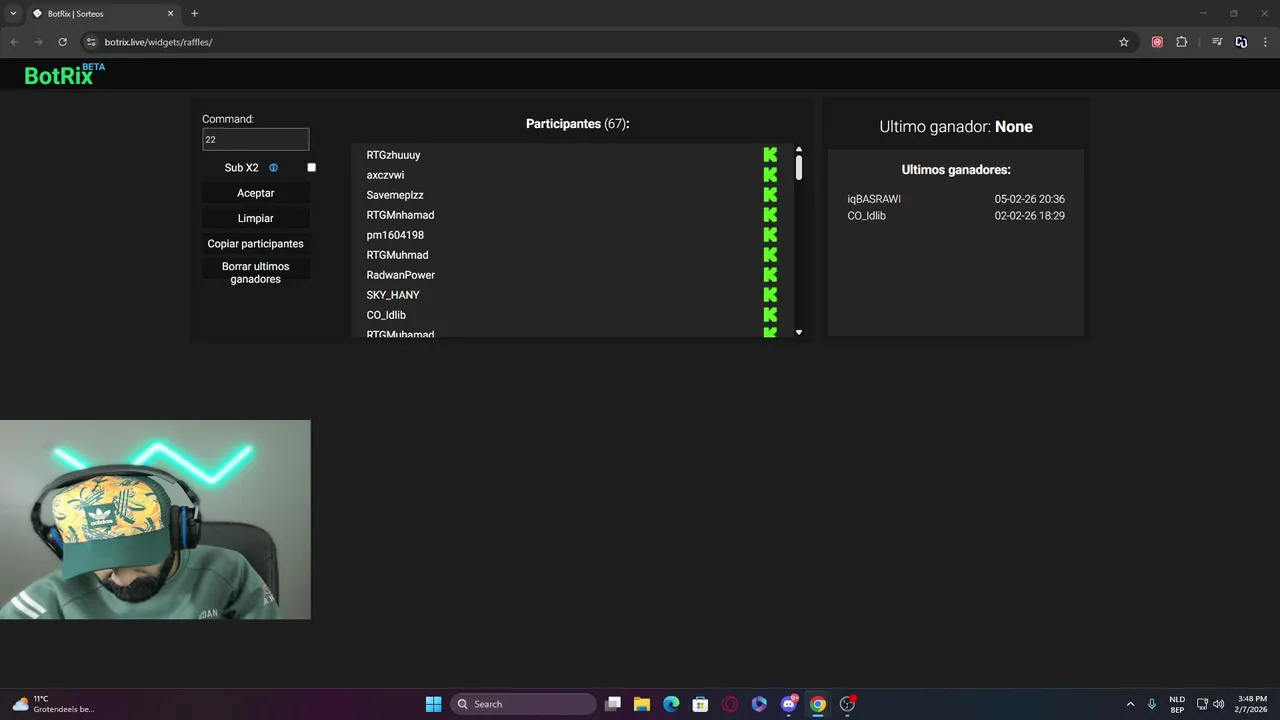Show hidden system tray icons
Image resolution: width=1280 pixels, height=720 pixels.
click(1130, 704)
